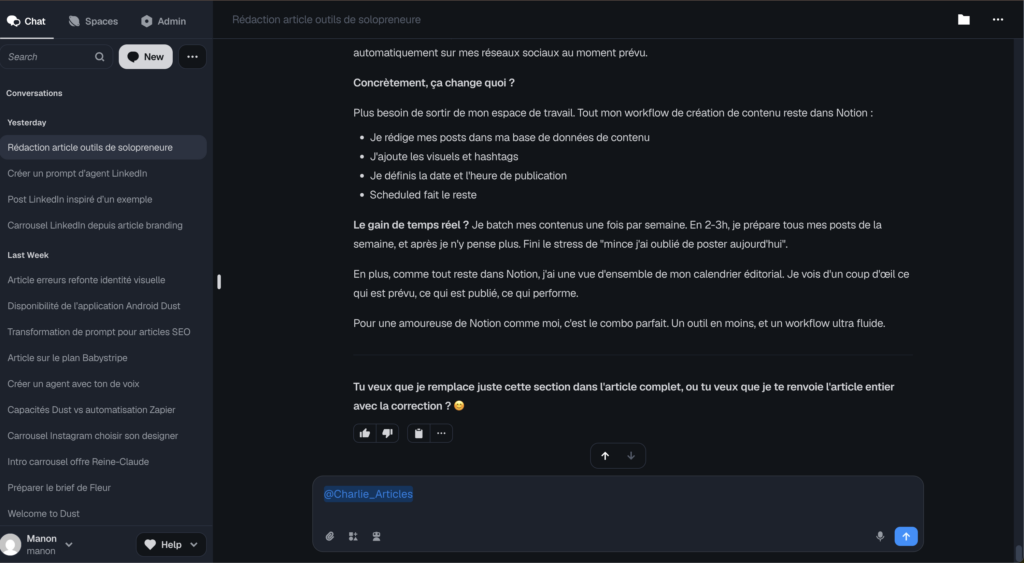Send the message with the blue arrow button
The height and width of the screenshot is (563, 1024).
coord(906,536)
